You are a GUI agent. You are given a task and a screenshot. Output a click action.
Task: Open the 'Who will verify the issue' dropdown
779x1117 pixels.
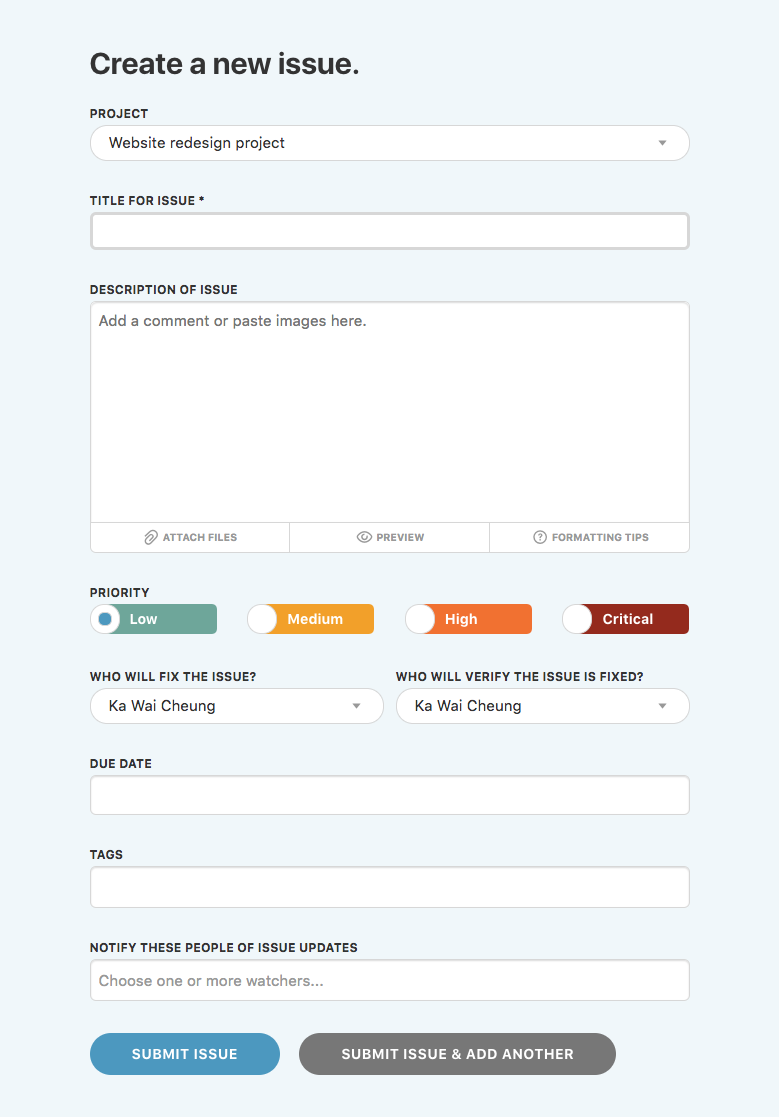pyautogui.click(x=542, y=706)
